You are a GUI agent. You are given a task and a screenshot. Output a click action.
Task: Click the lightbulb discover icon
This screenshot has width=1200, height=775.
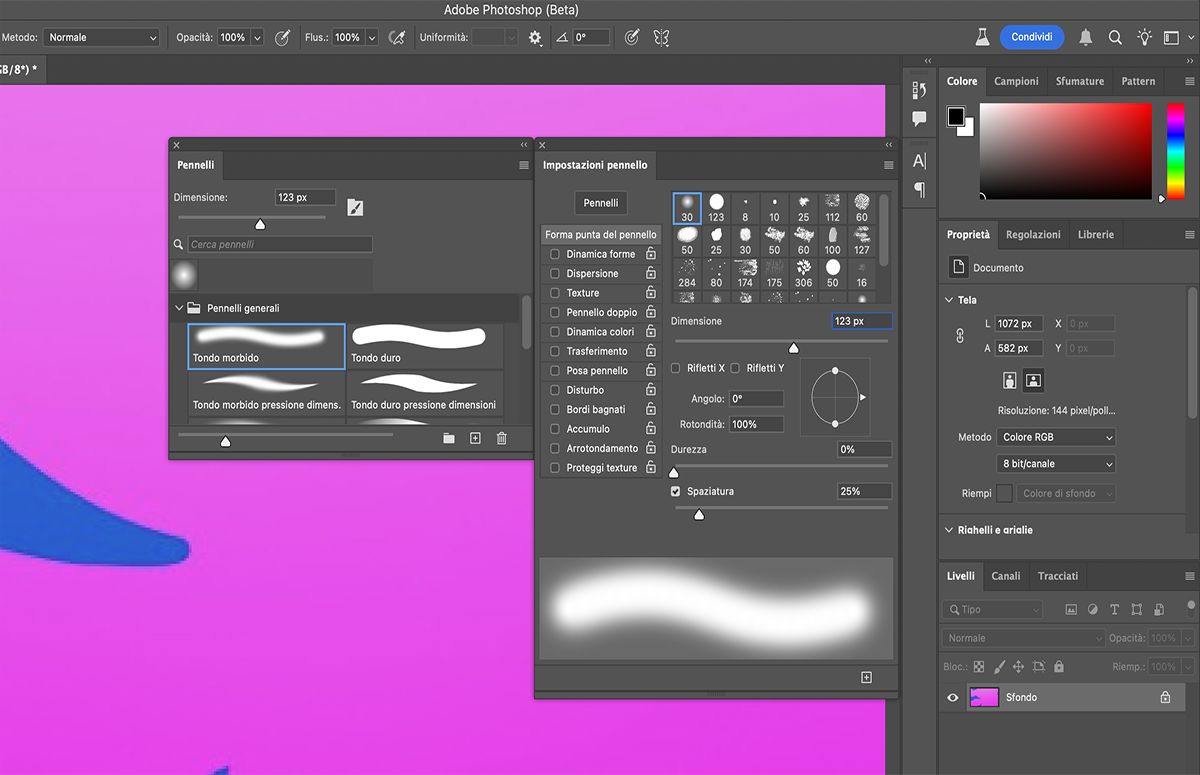[x=1145, y=37]
